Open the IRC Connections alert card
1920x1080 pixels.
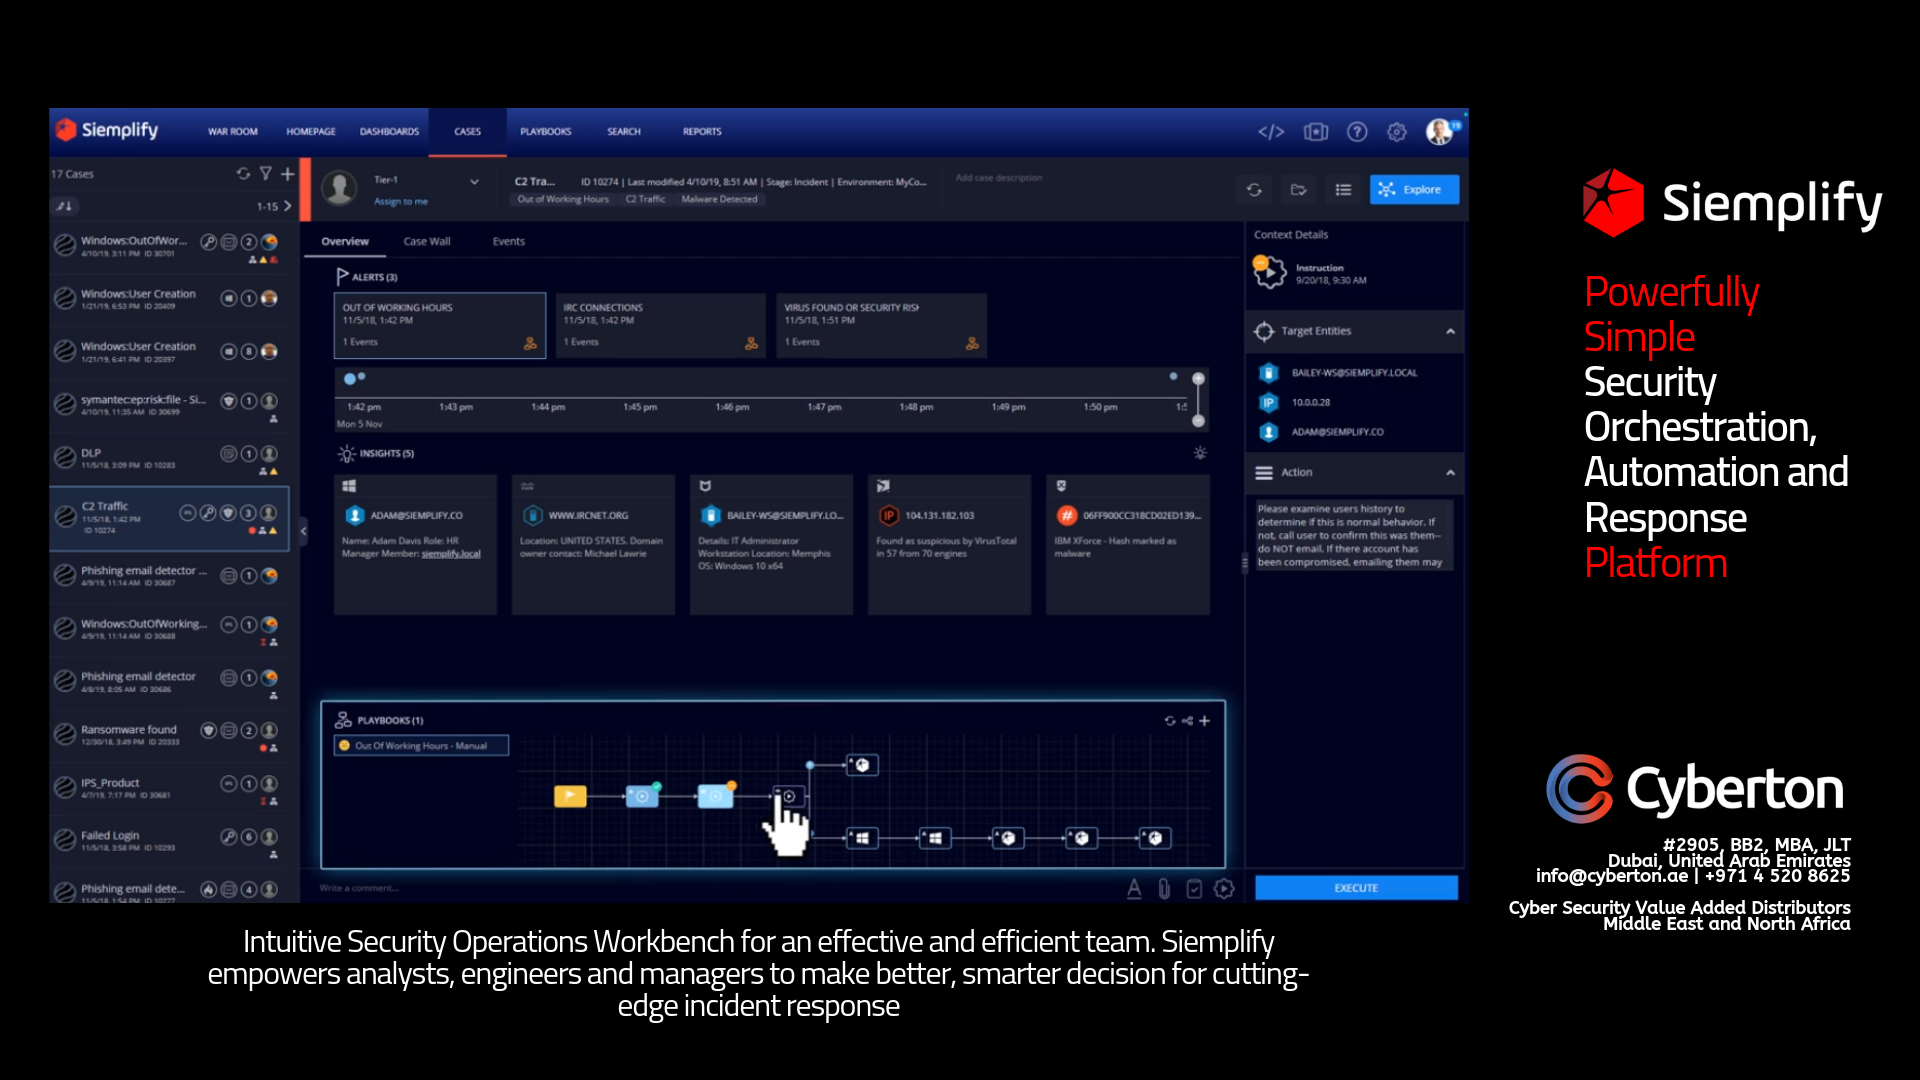coord(660,326)
